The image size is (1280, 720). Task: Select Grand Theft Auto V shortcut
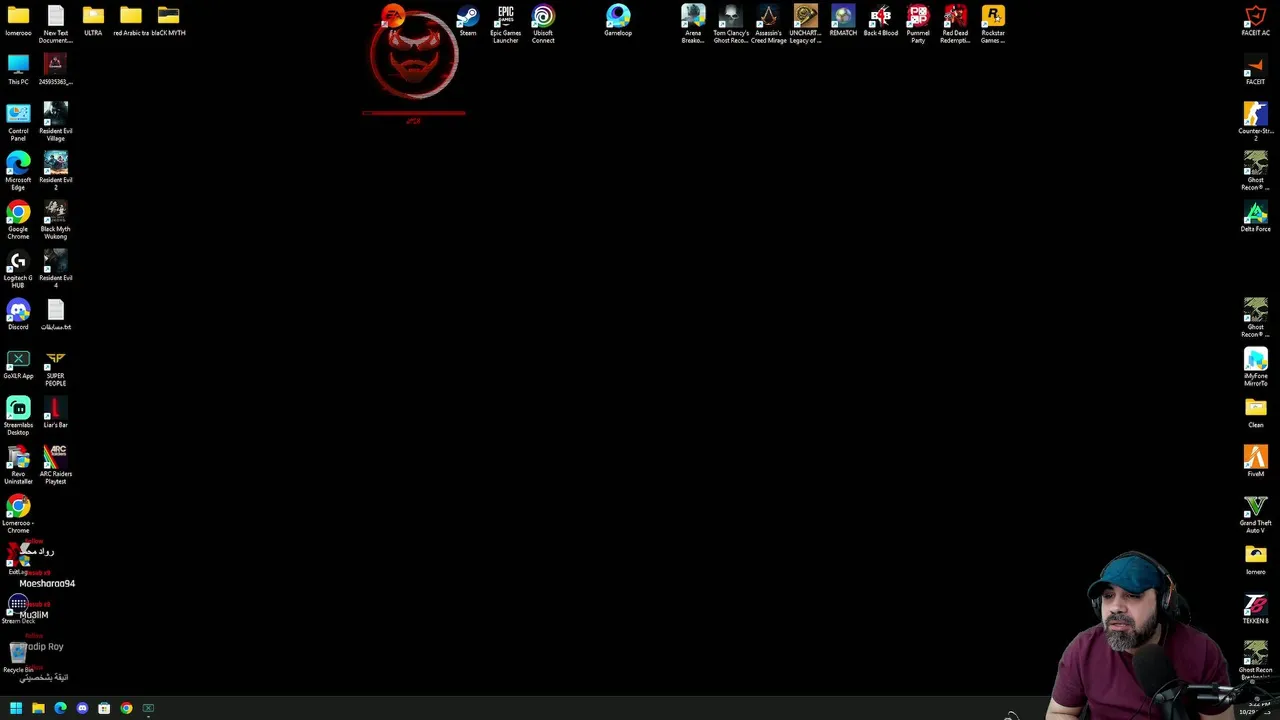point(1256,514)
